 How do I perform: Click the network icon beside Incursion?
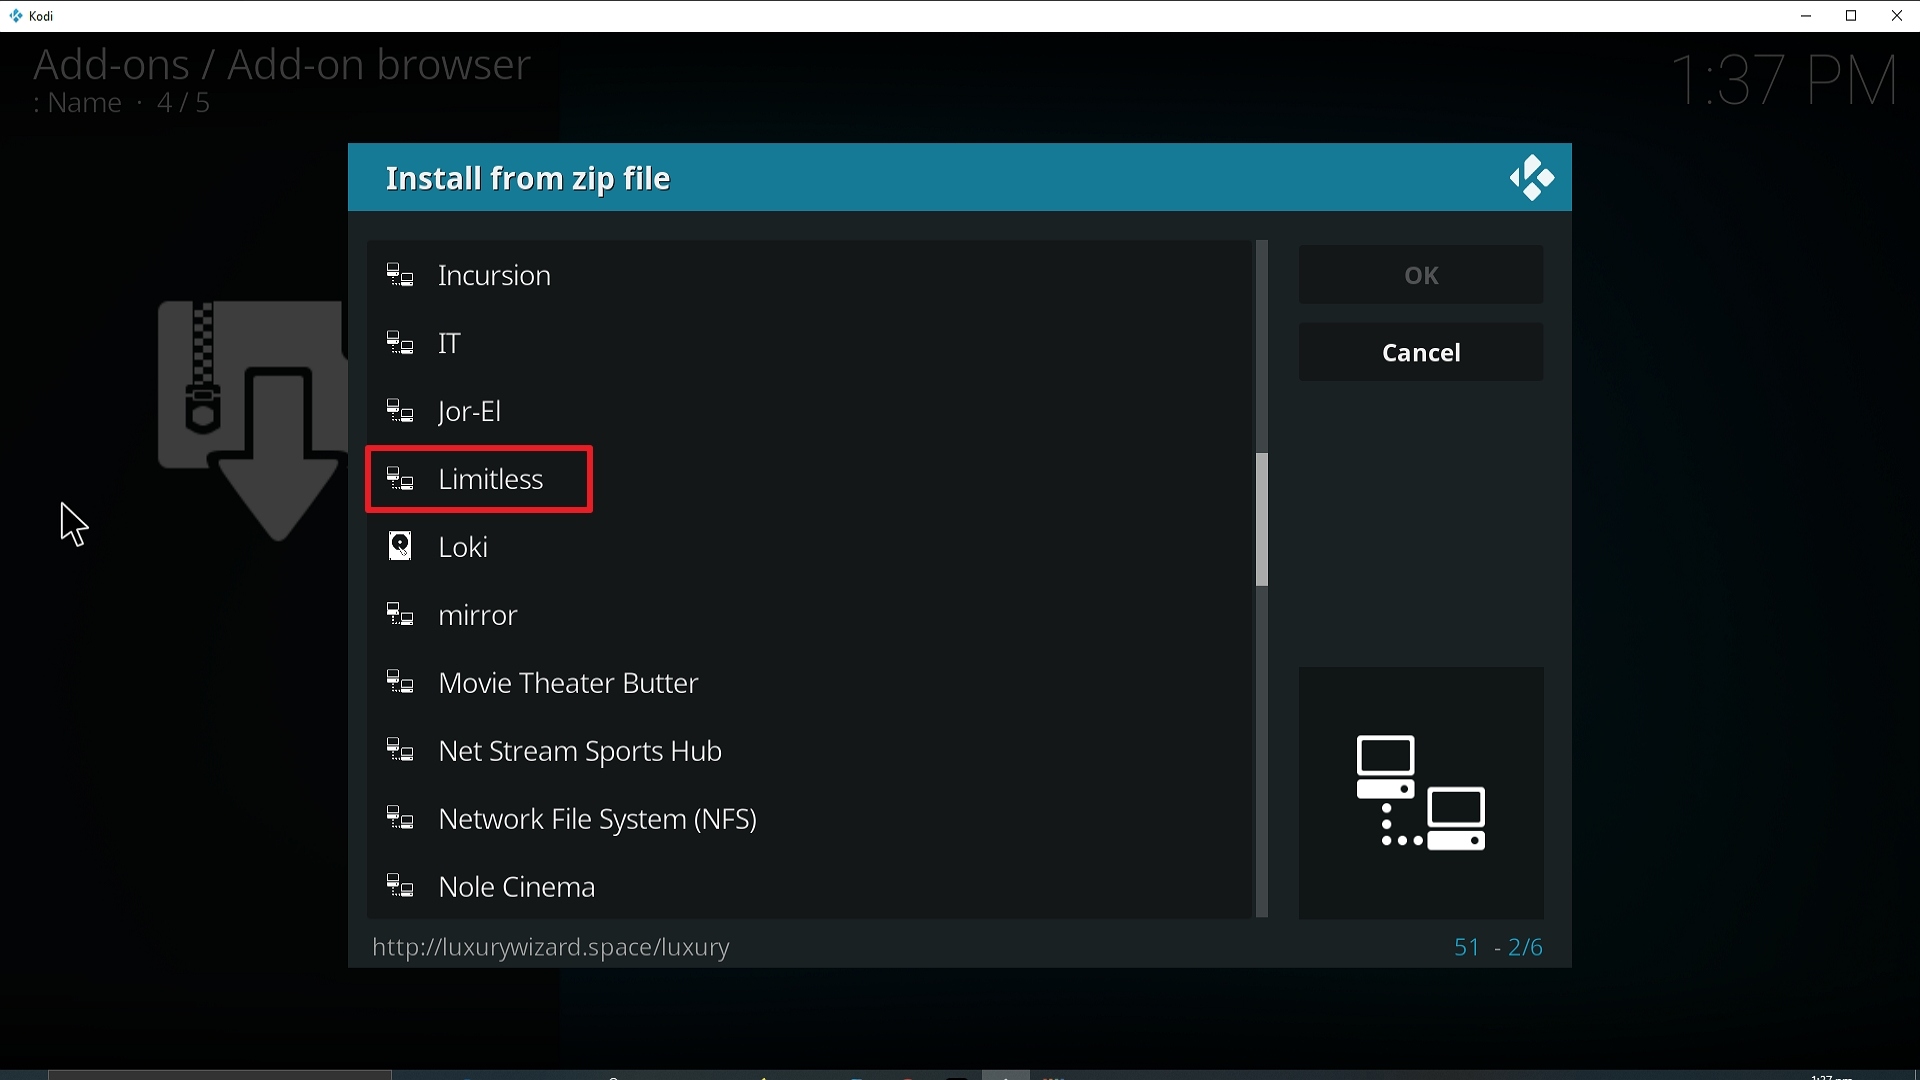click(400, 275)
